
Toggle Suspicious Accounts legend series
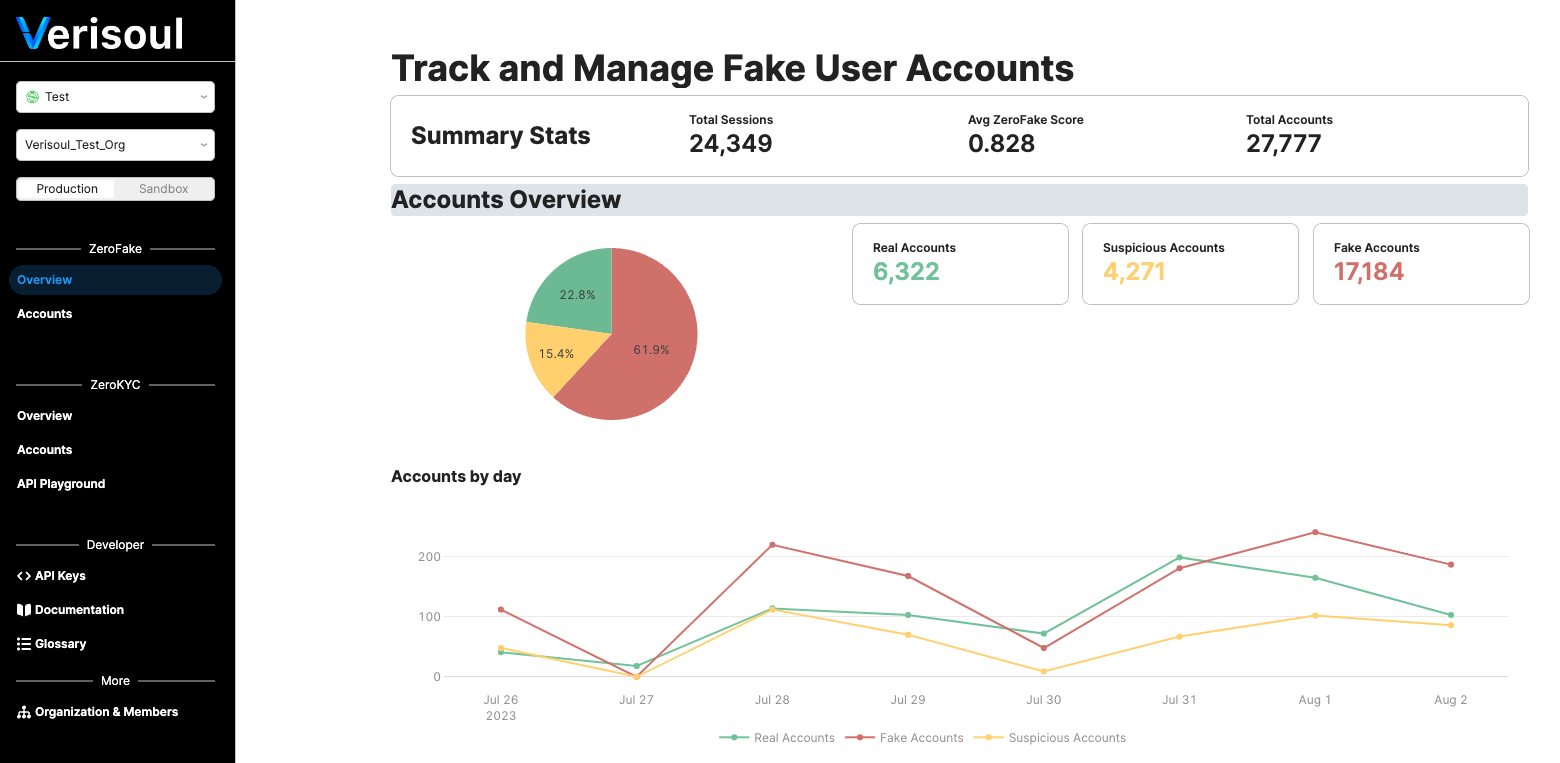(1049, 738)
